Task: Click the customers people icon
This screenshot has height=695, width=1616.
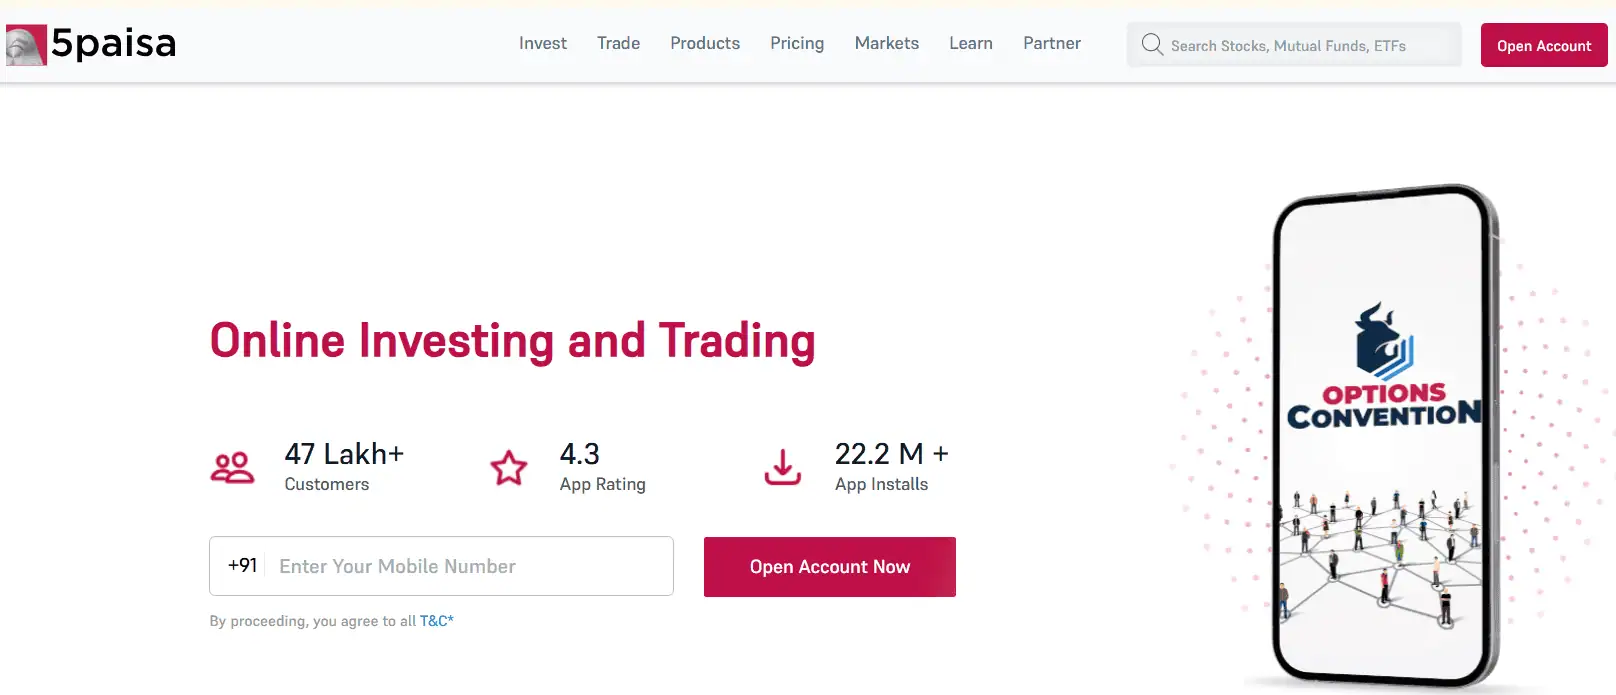Action: [232, 468]
